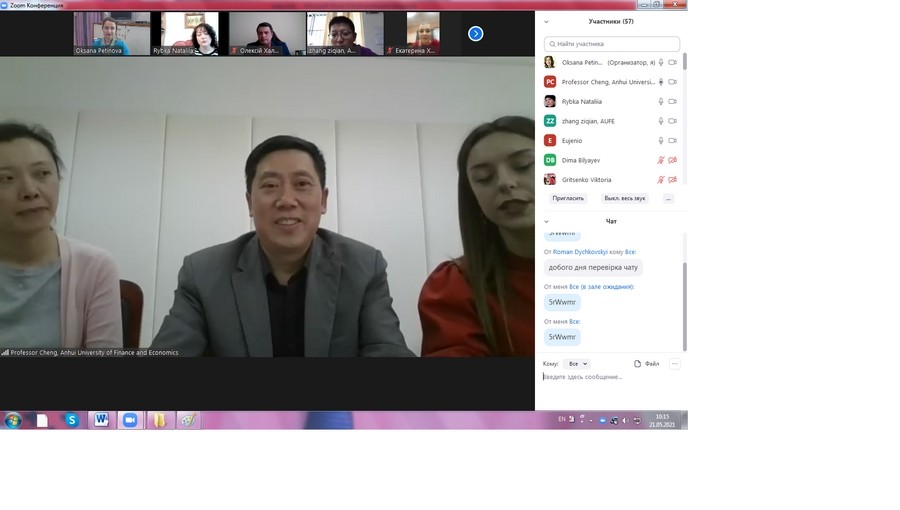Toggle Professor Cheng's camera icon in list
The width and height of the screenshot is (900, 510).
tap(672, 82)
